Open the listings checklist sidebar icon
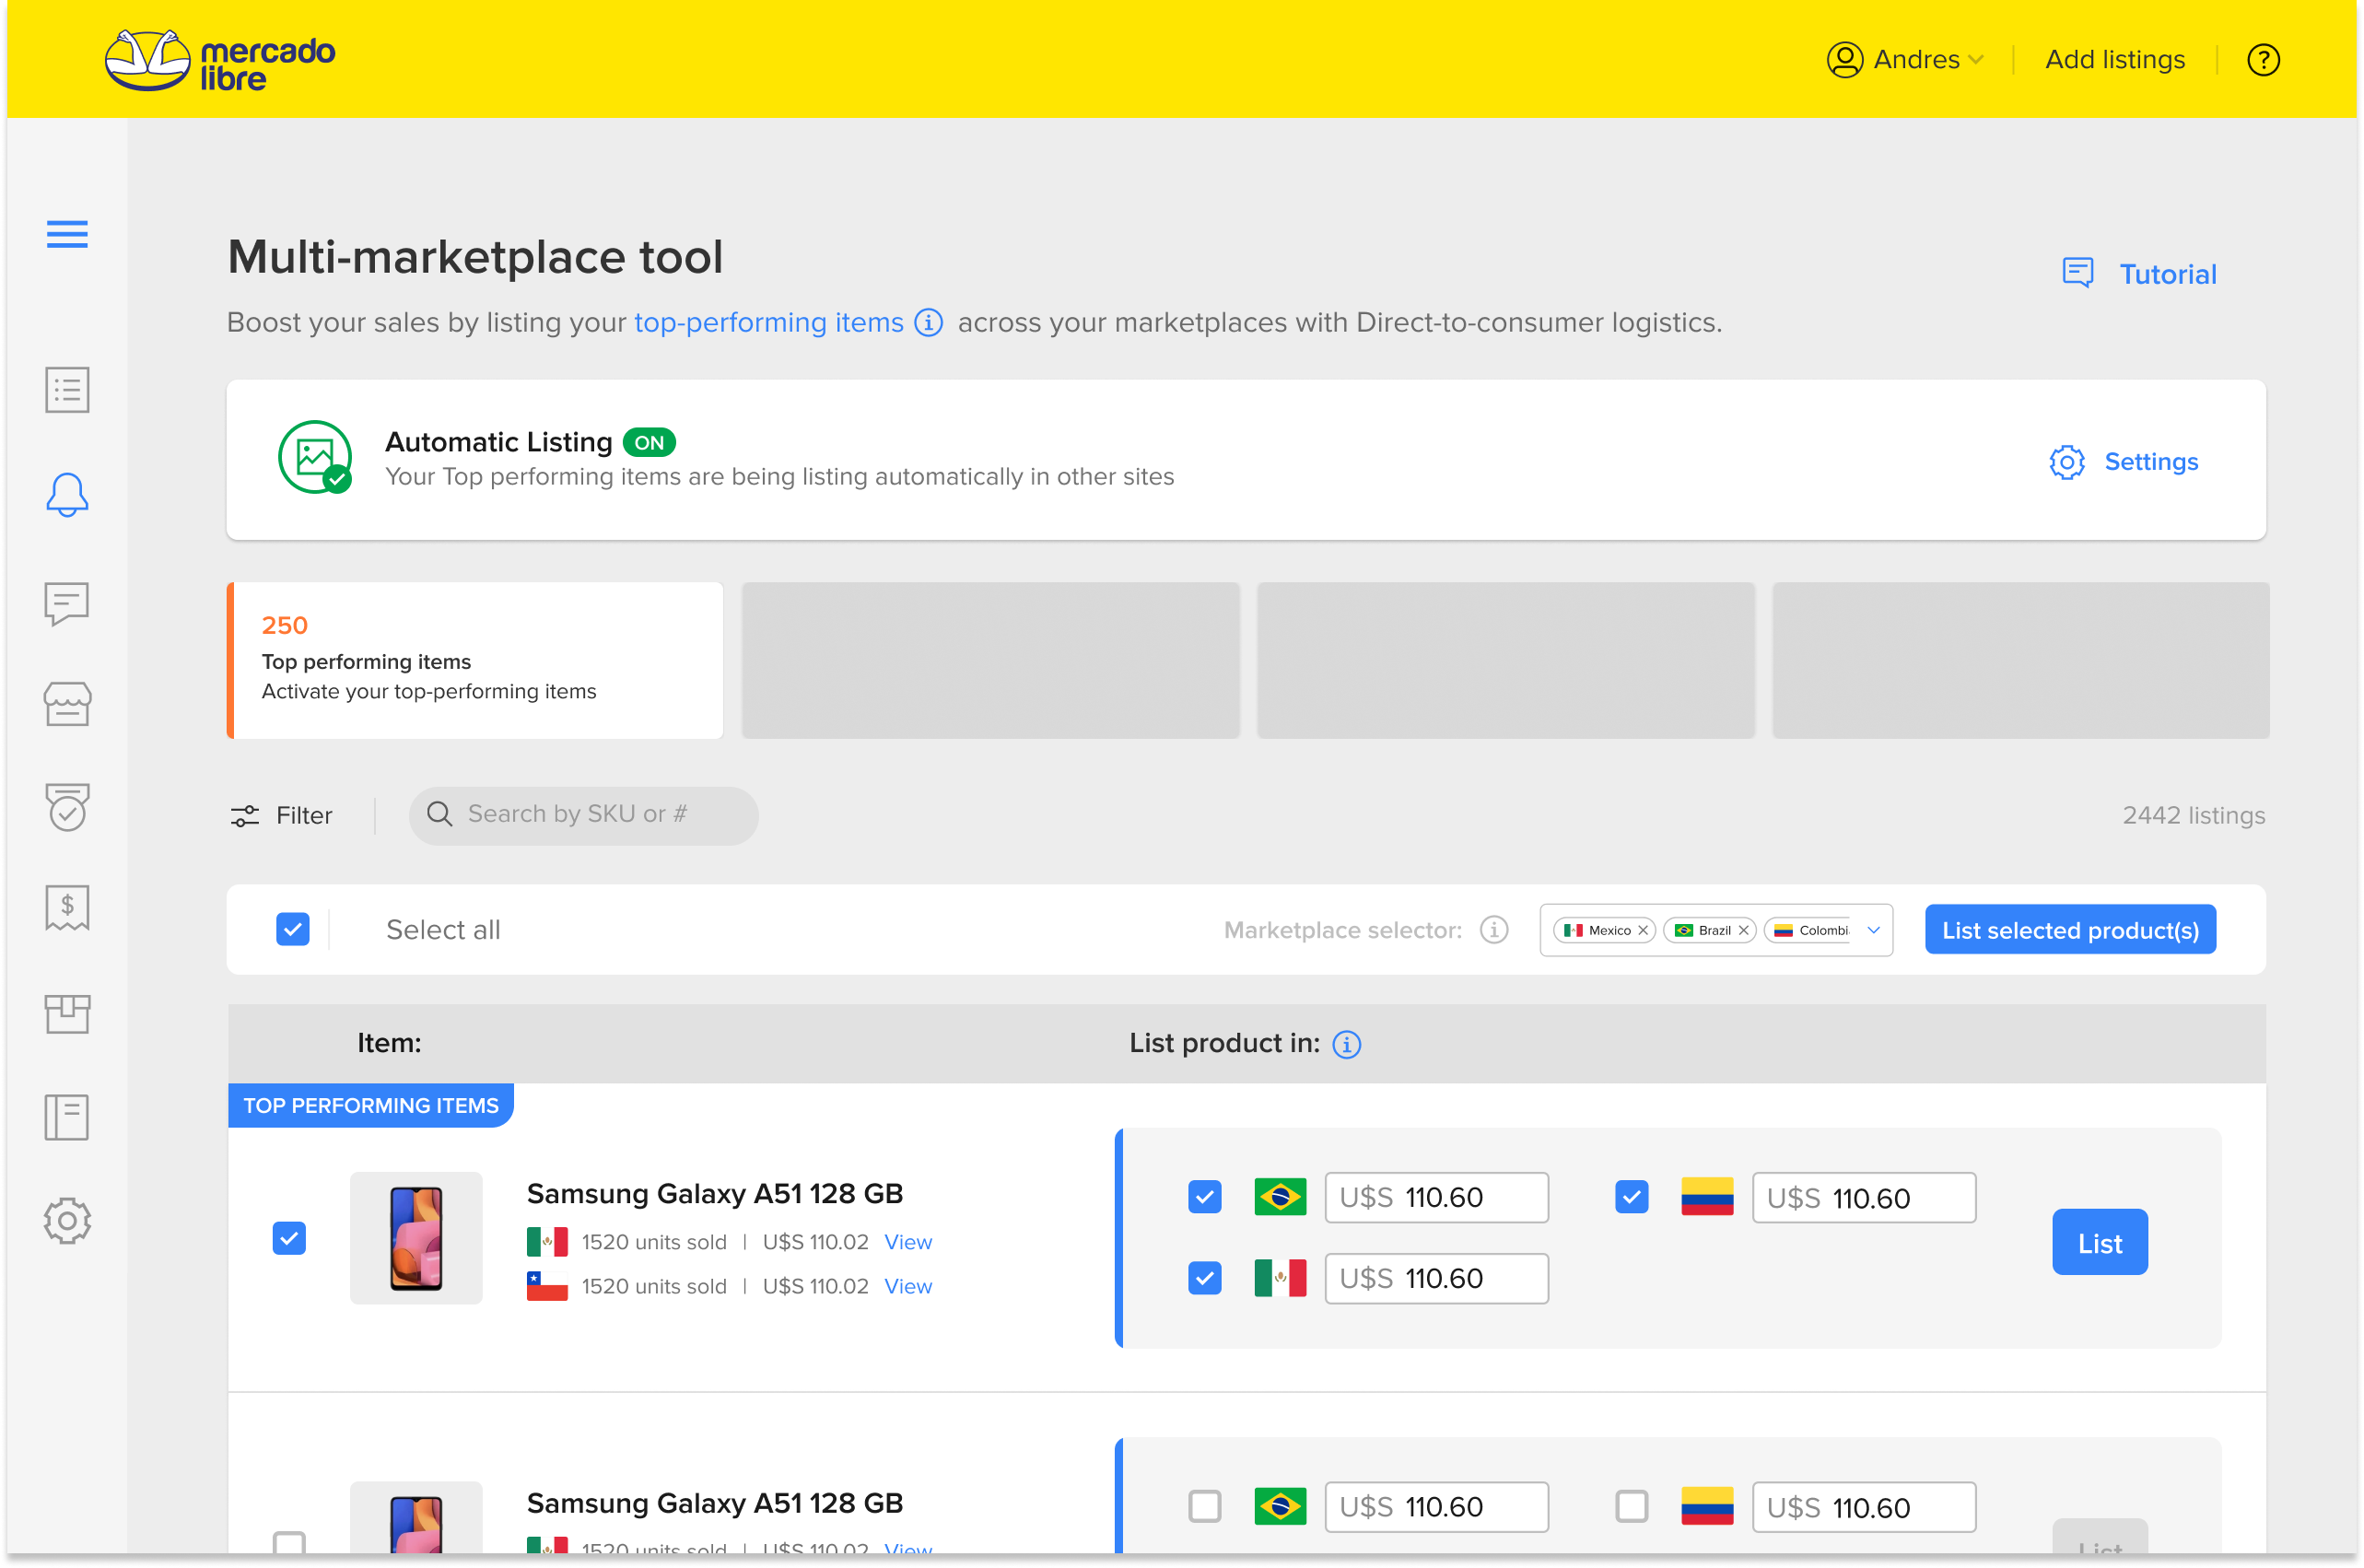 pos(67,390)
